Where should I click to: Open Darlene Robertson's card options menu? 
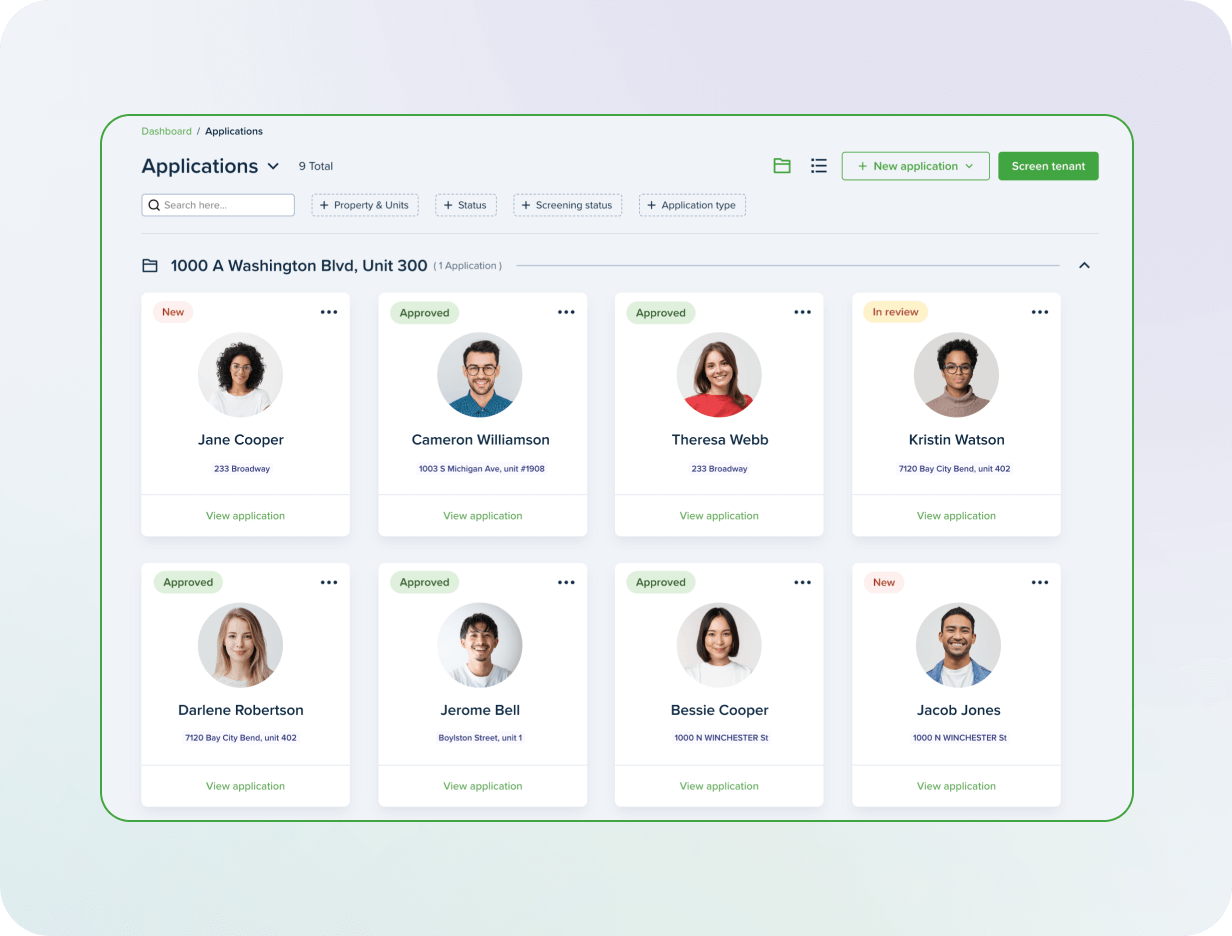pyautogui.click(x=329, y=581)
